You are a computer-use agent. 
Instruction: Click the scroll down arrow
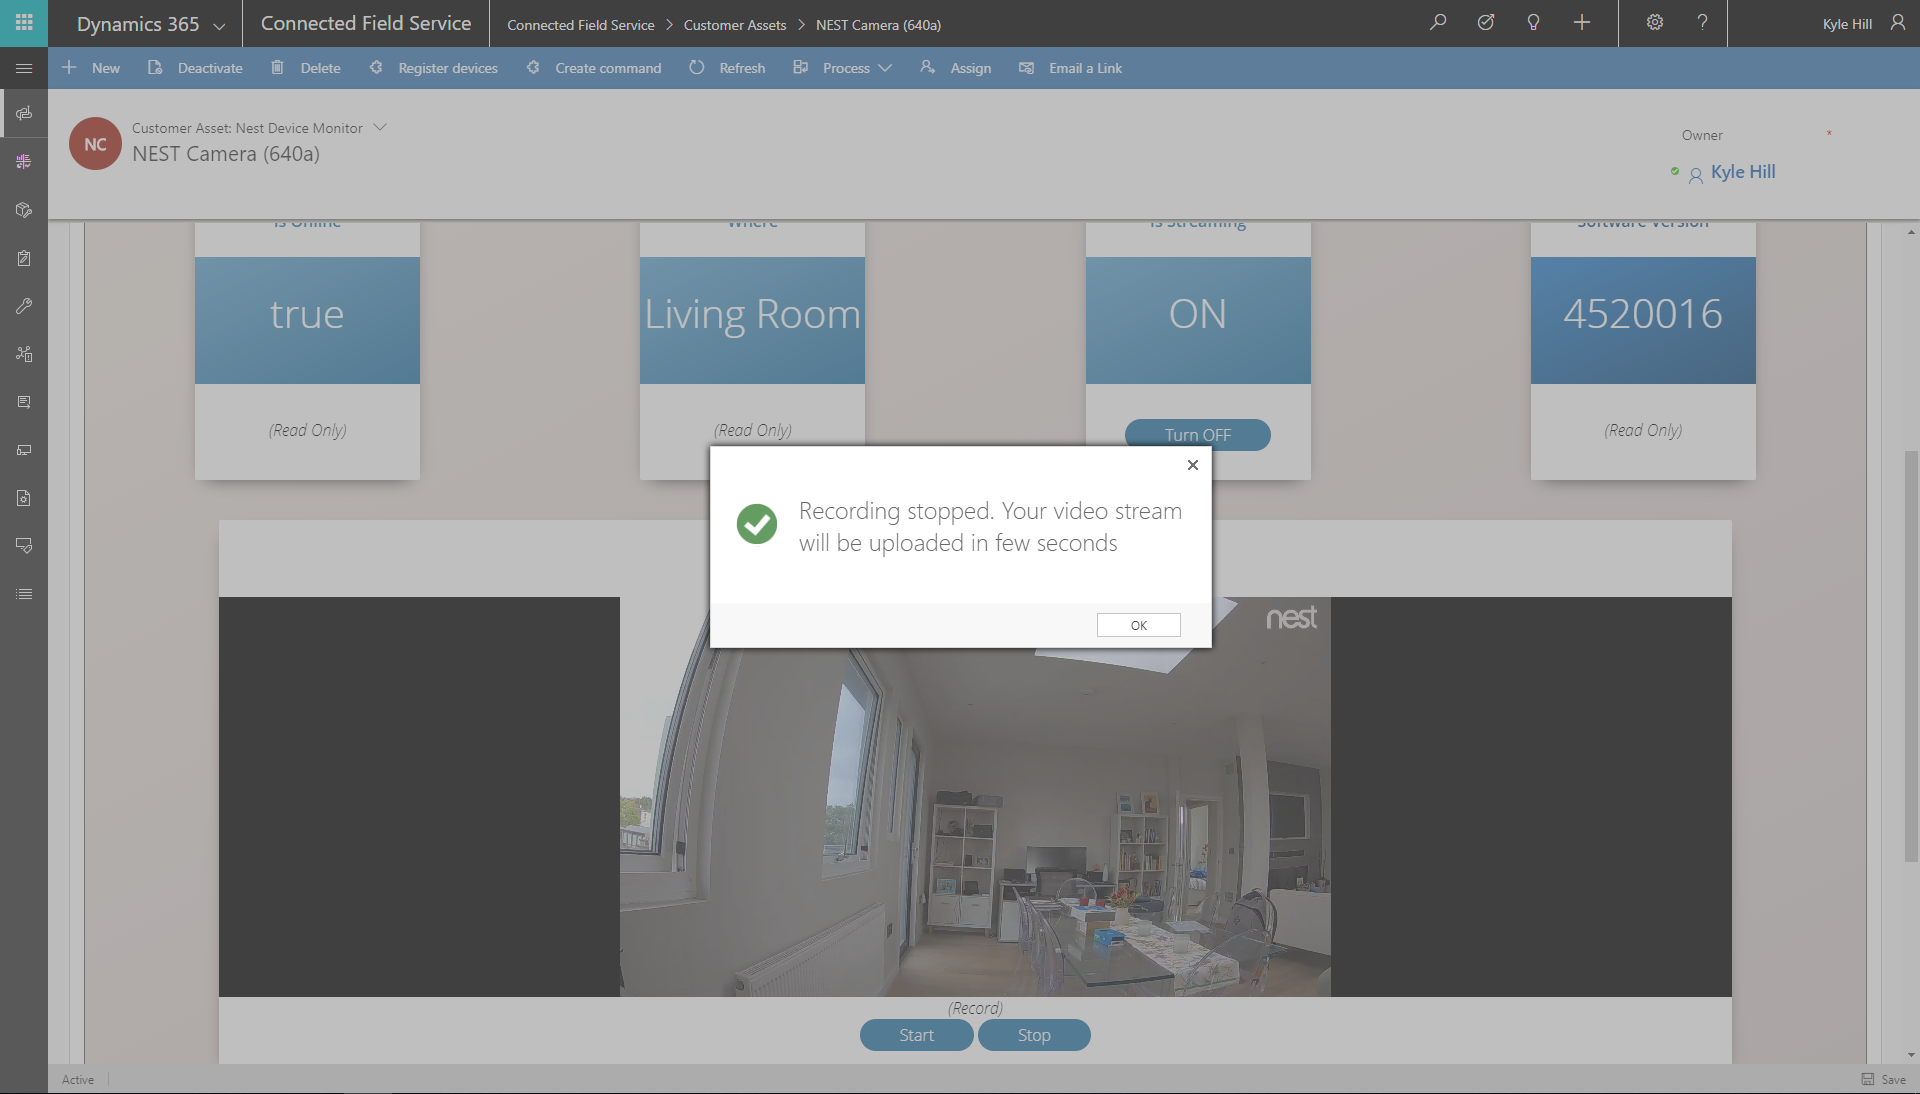coord(1911,1055)
